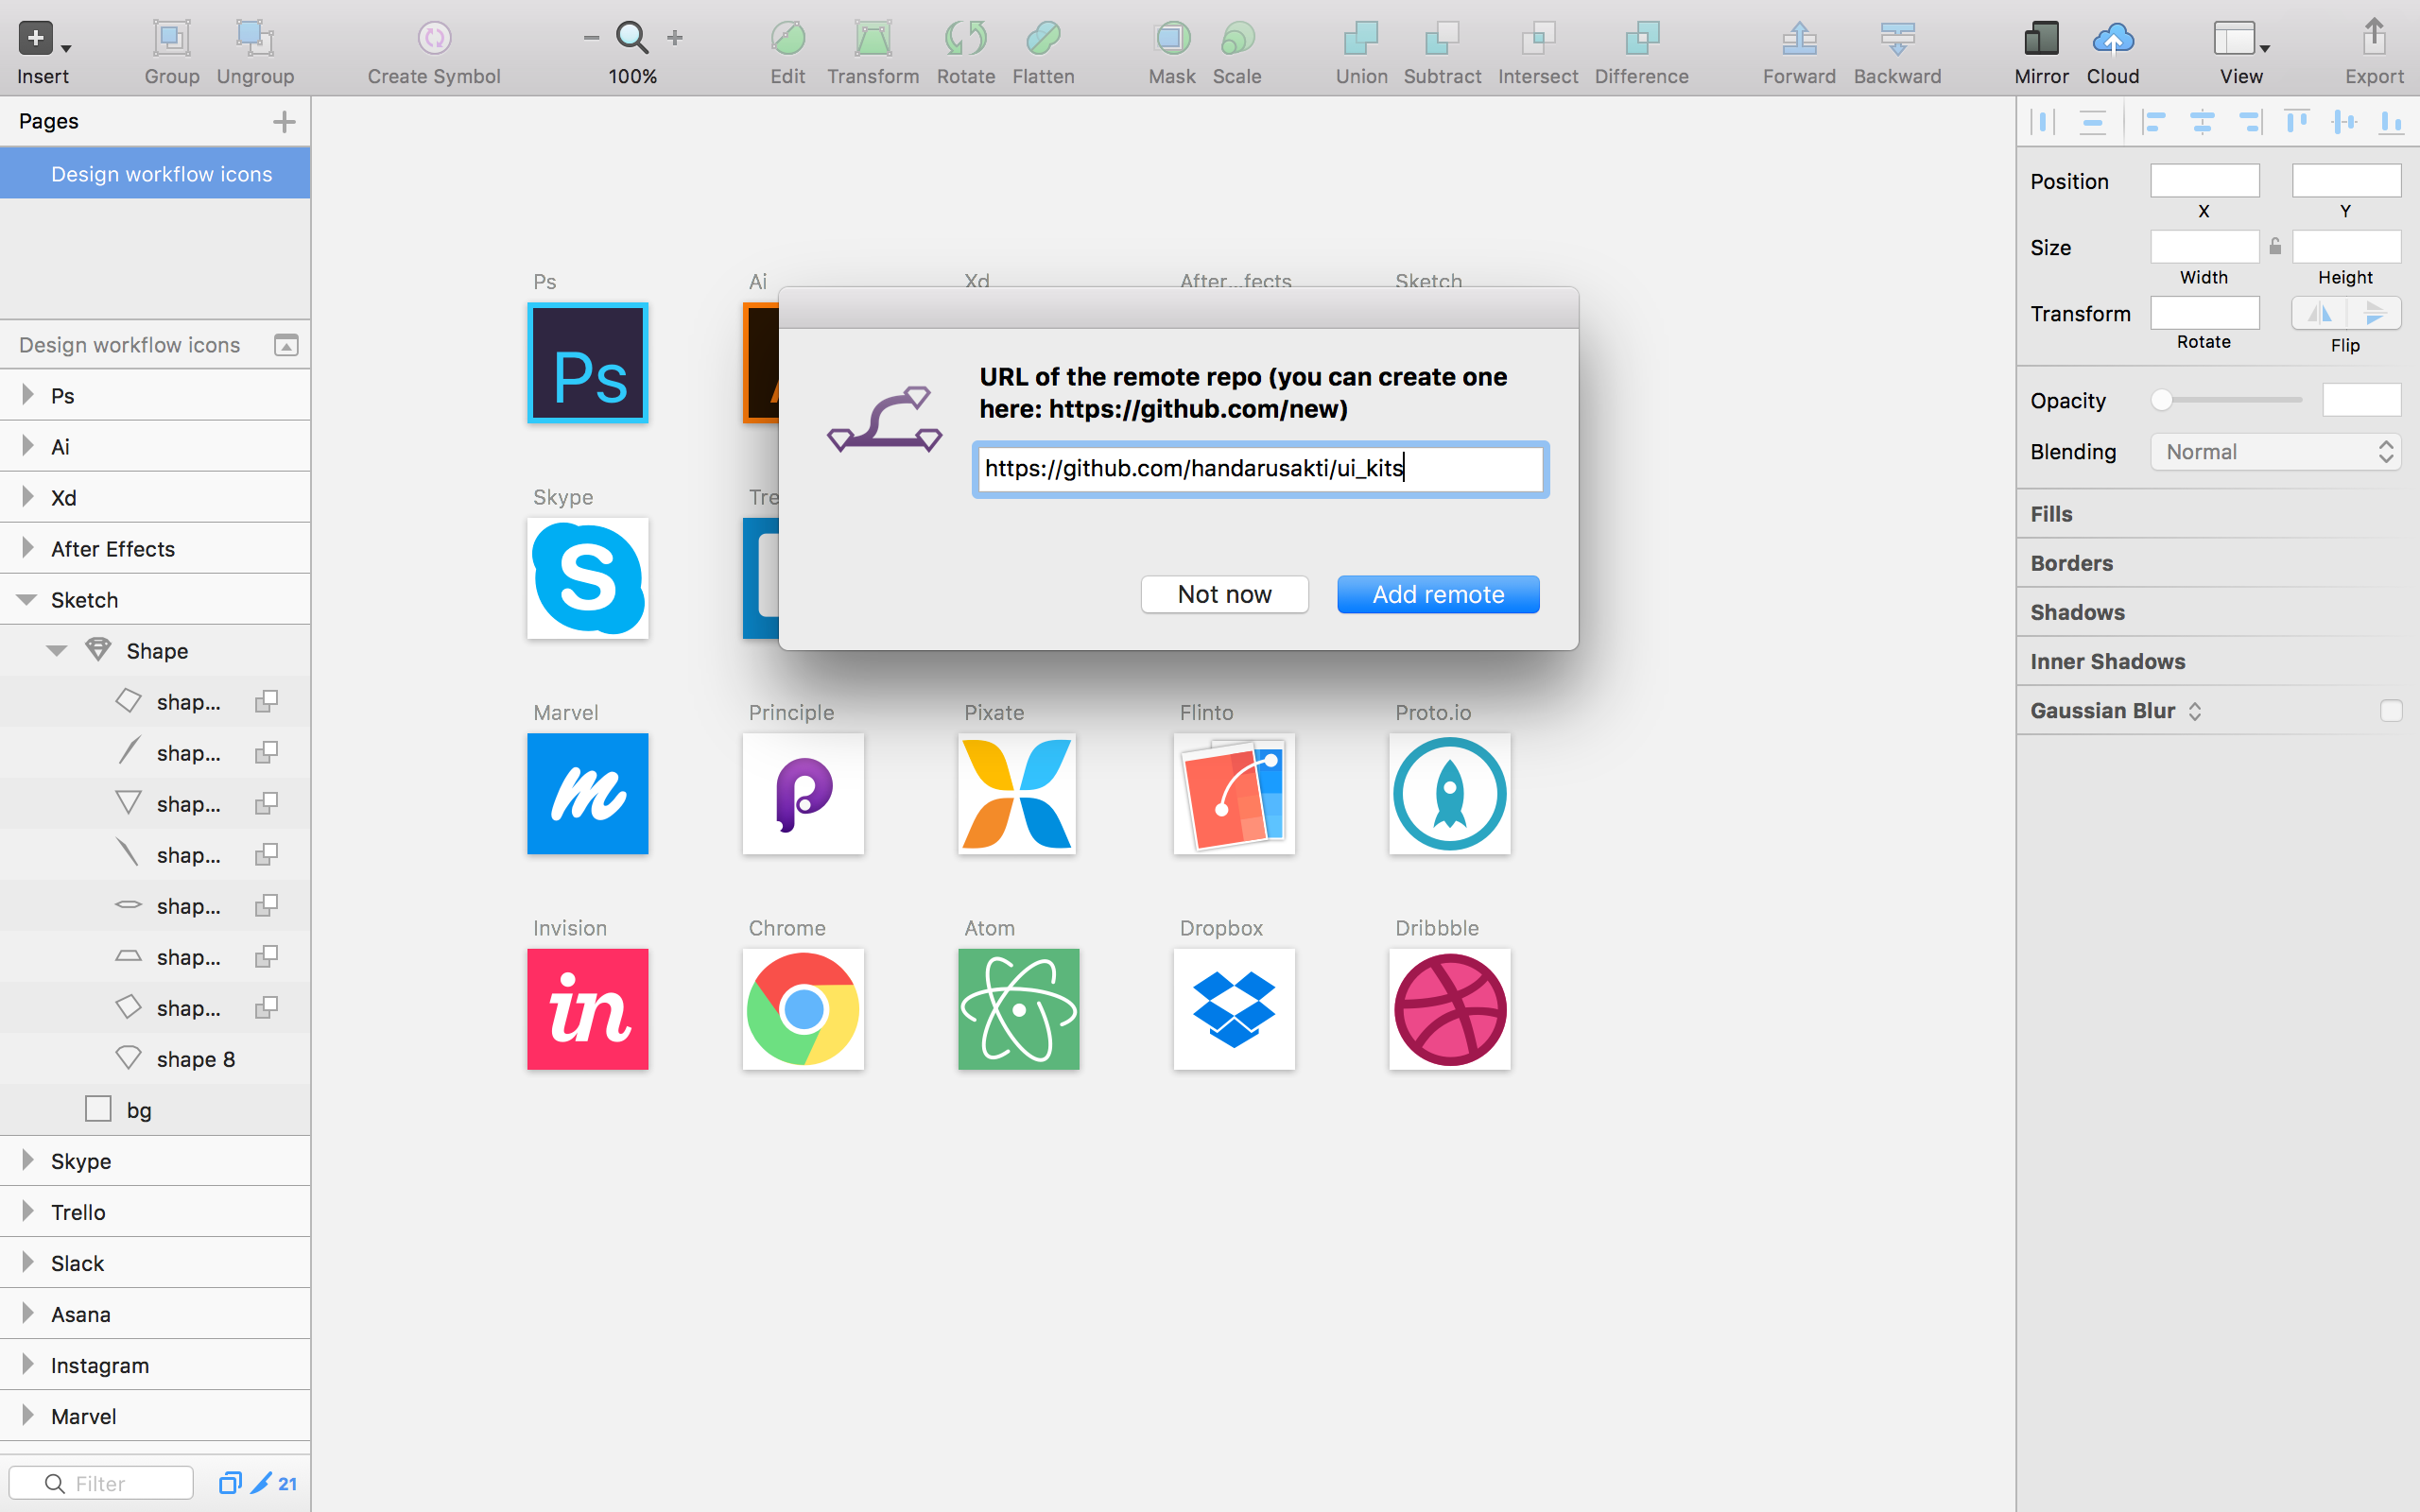Screen dimensions: 2420x1512
Task: Select the shape 8 layer
Action: [155, 1059]
